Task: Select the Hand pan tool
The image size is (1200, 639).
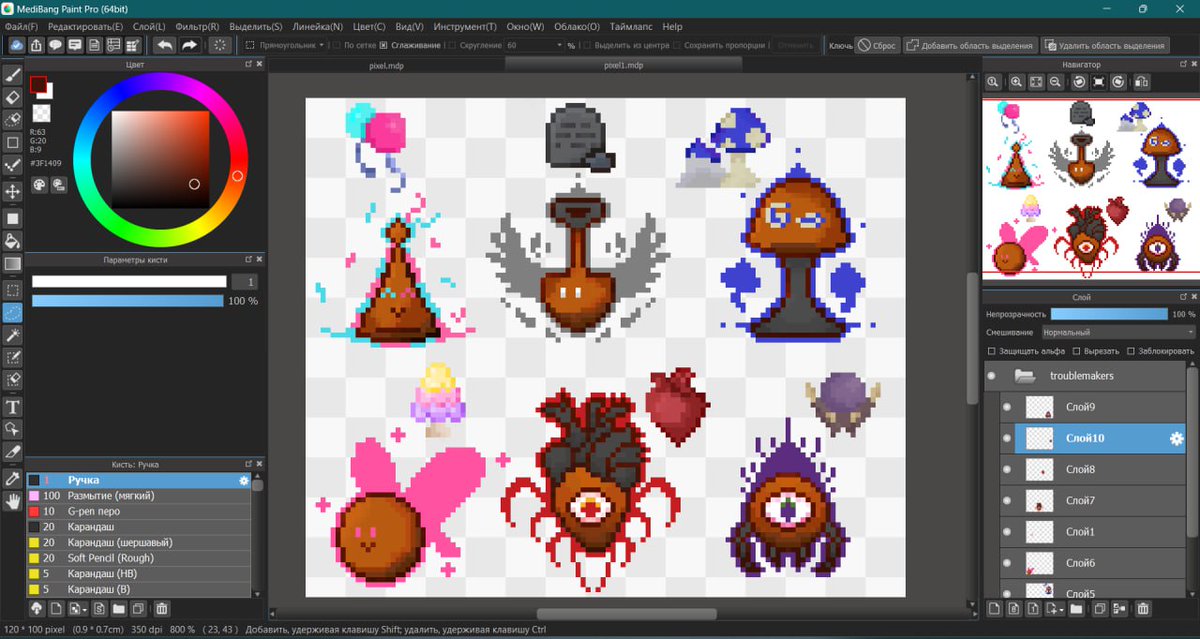Action: (13, 502)
